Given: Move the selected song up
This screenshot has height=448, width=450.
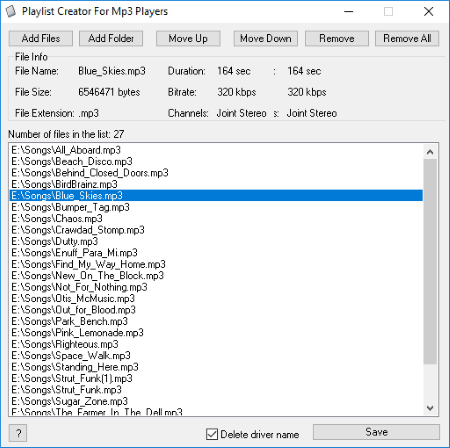Looking at the screenshot, I should (188, 39).
